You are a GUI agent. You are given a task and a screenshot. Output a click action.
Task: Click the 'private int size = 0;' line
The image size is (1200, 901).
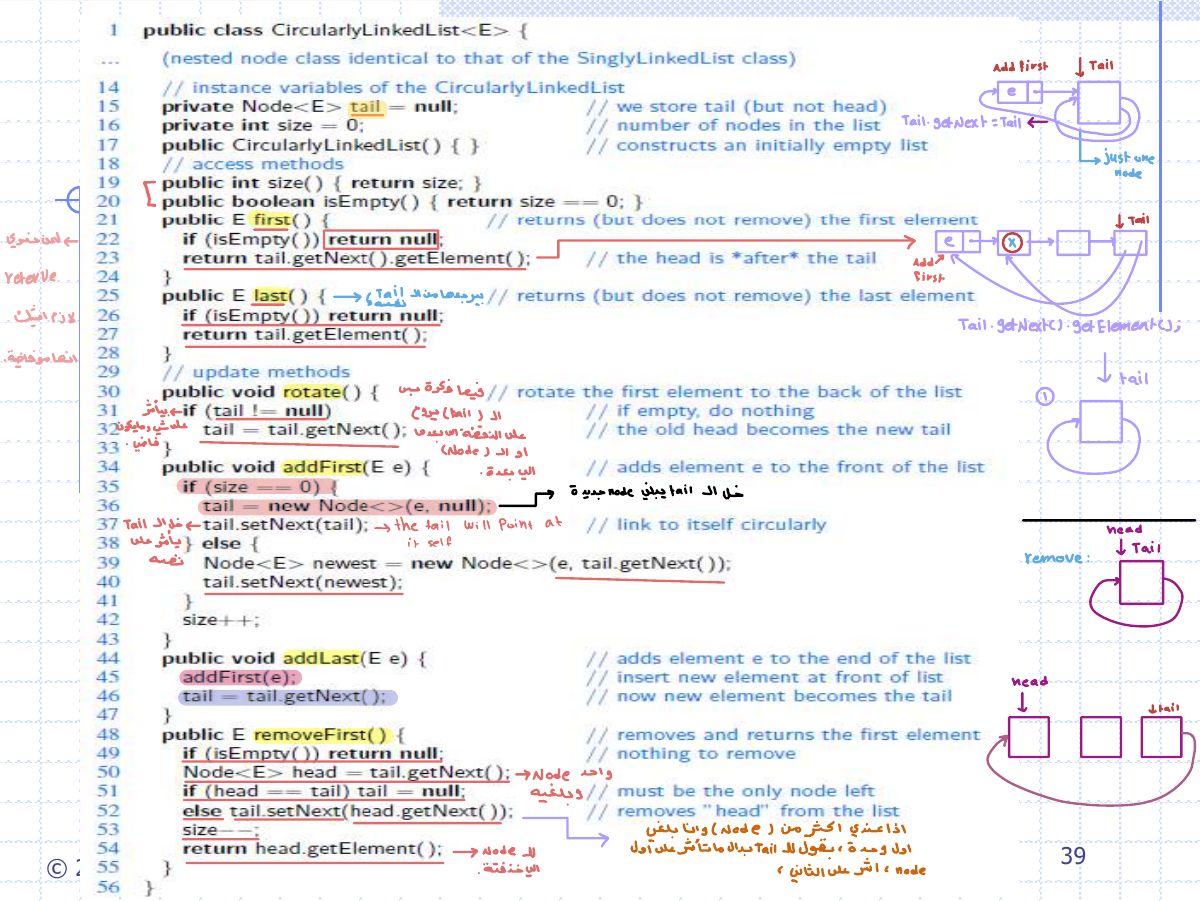click(x=263, y=125)
